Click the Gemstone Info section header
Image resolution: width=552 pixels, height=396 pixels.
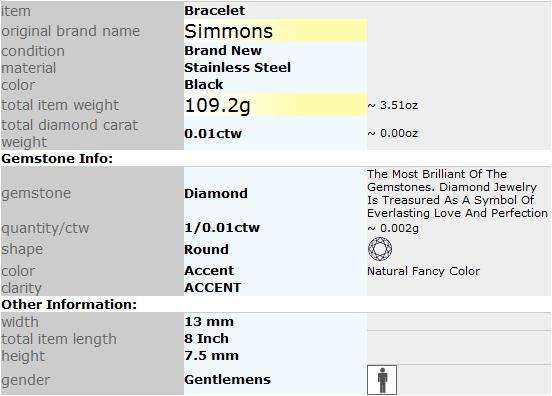point(57,158)
